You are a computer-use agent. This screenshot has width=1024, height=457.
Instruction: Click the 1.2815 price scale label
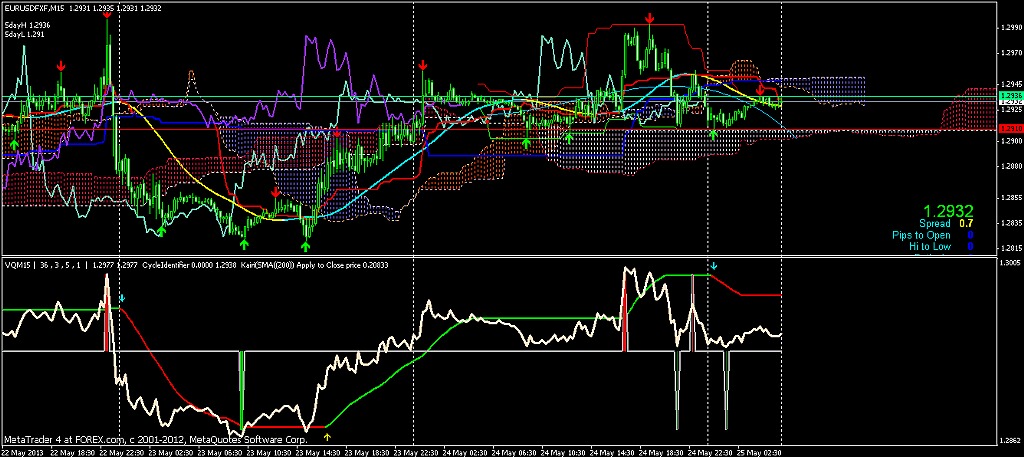click(x=1010, y=249)
